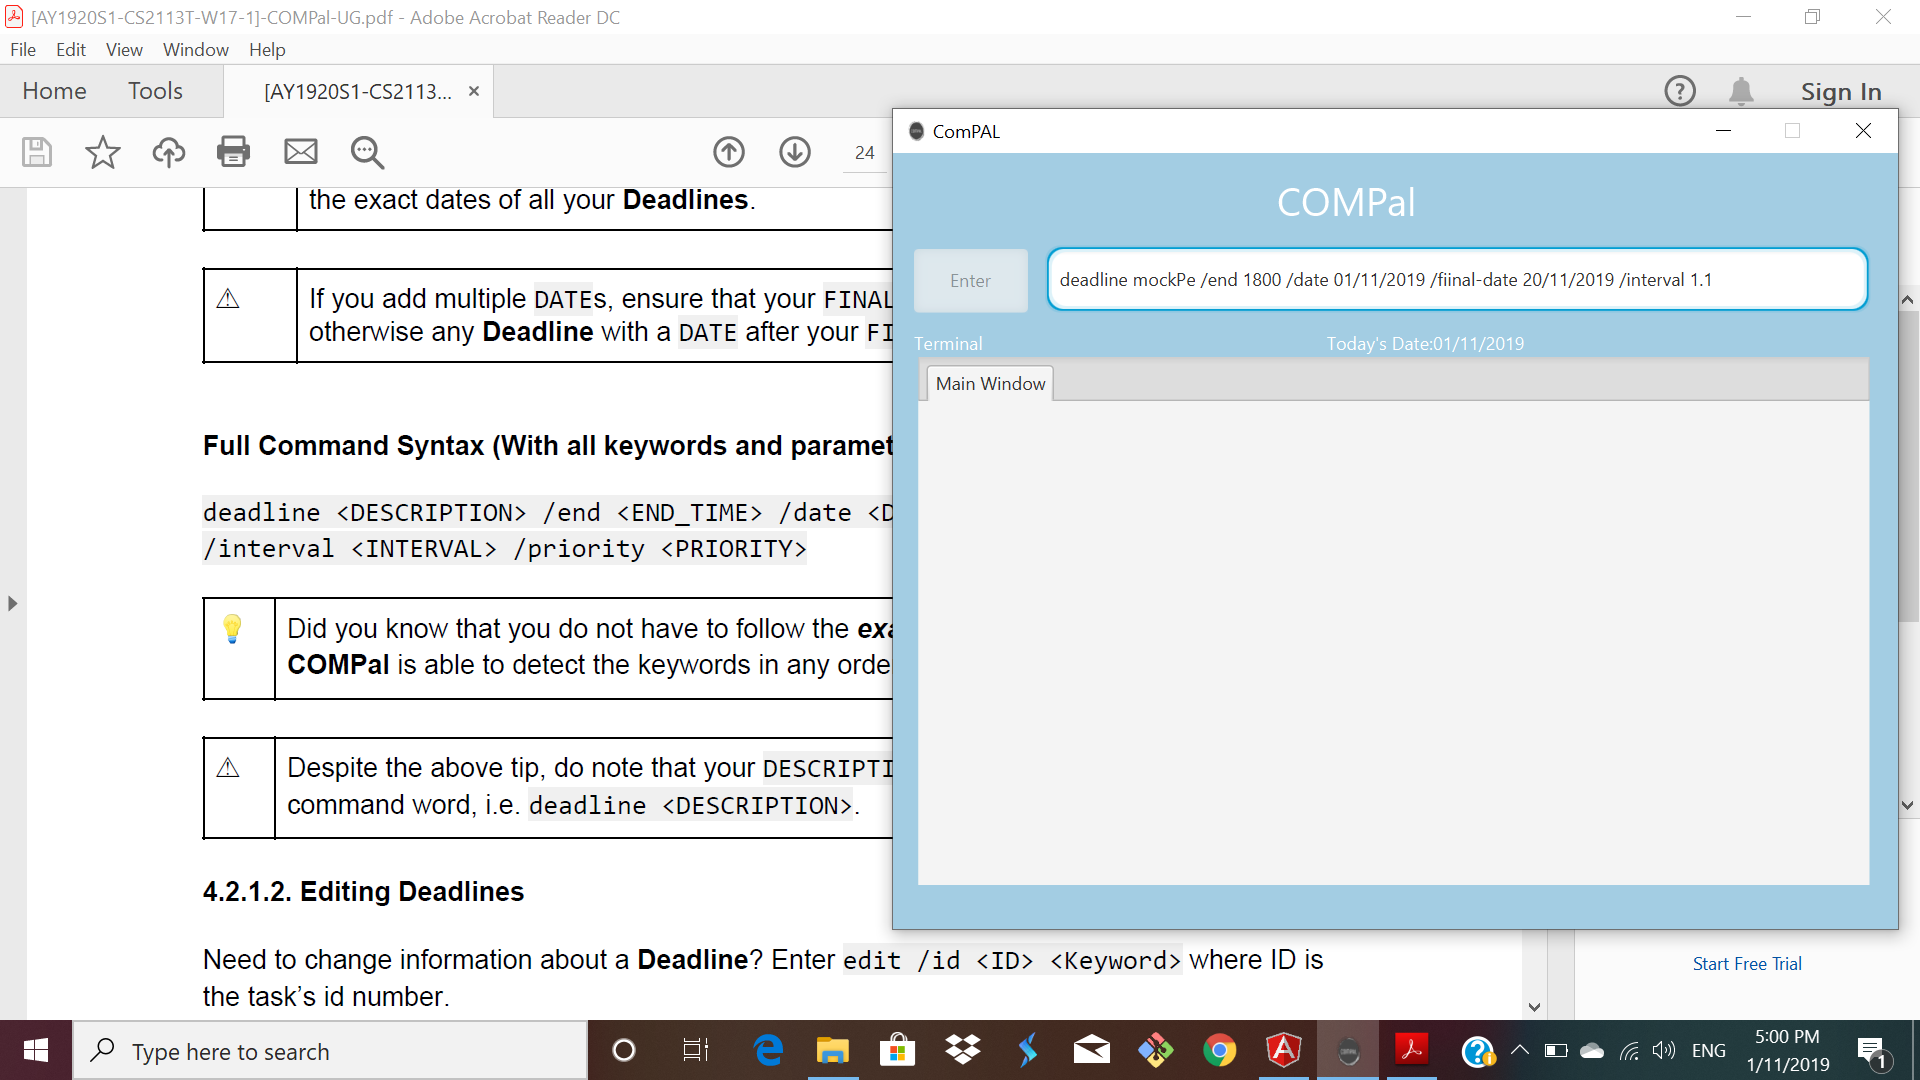The width and height of the screenshot is (1920, 1080).
Task: Select the Main Window tab
Action: pyautogui.click(x=990, y=383)
